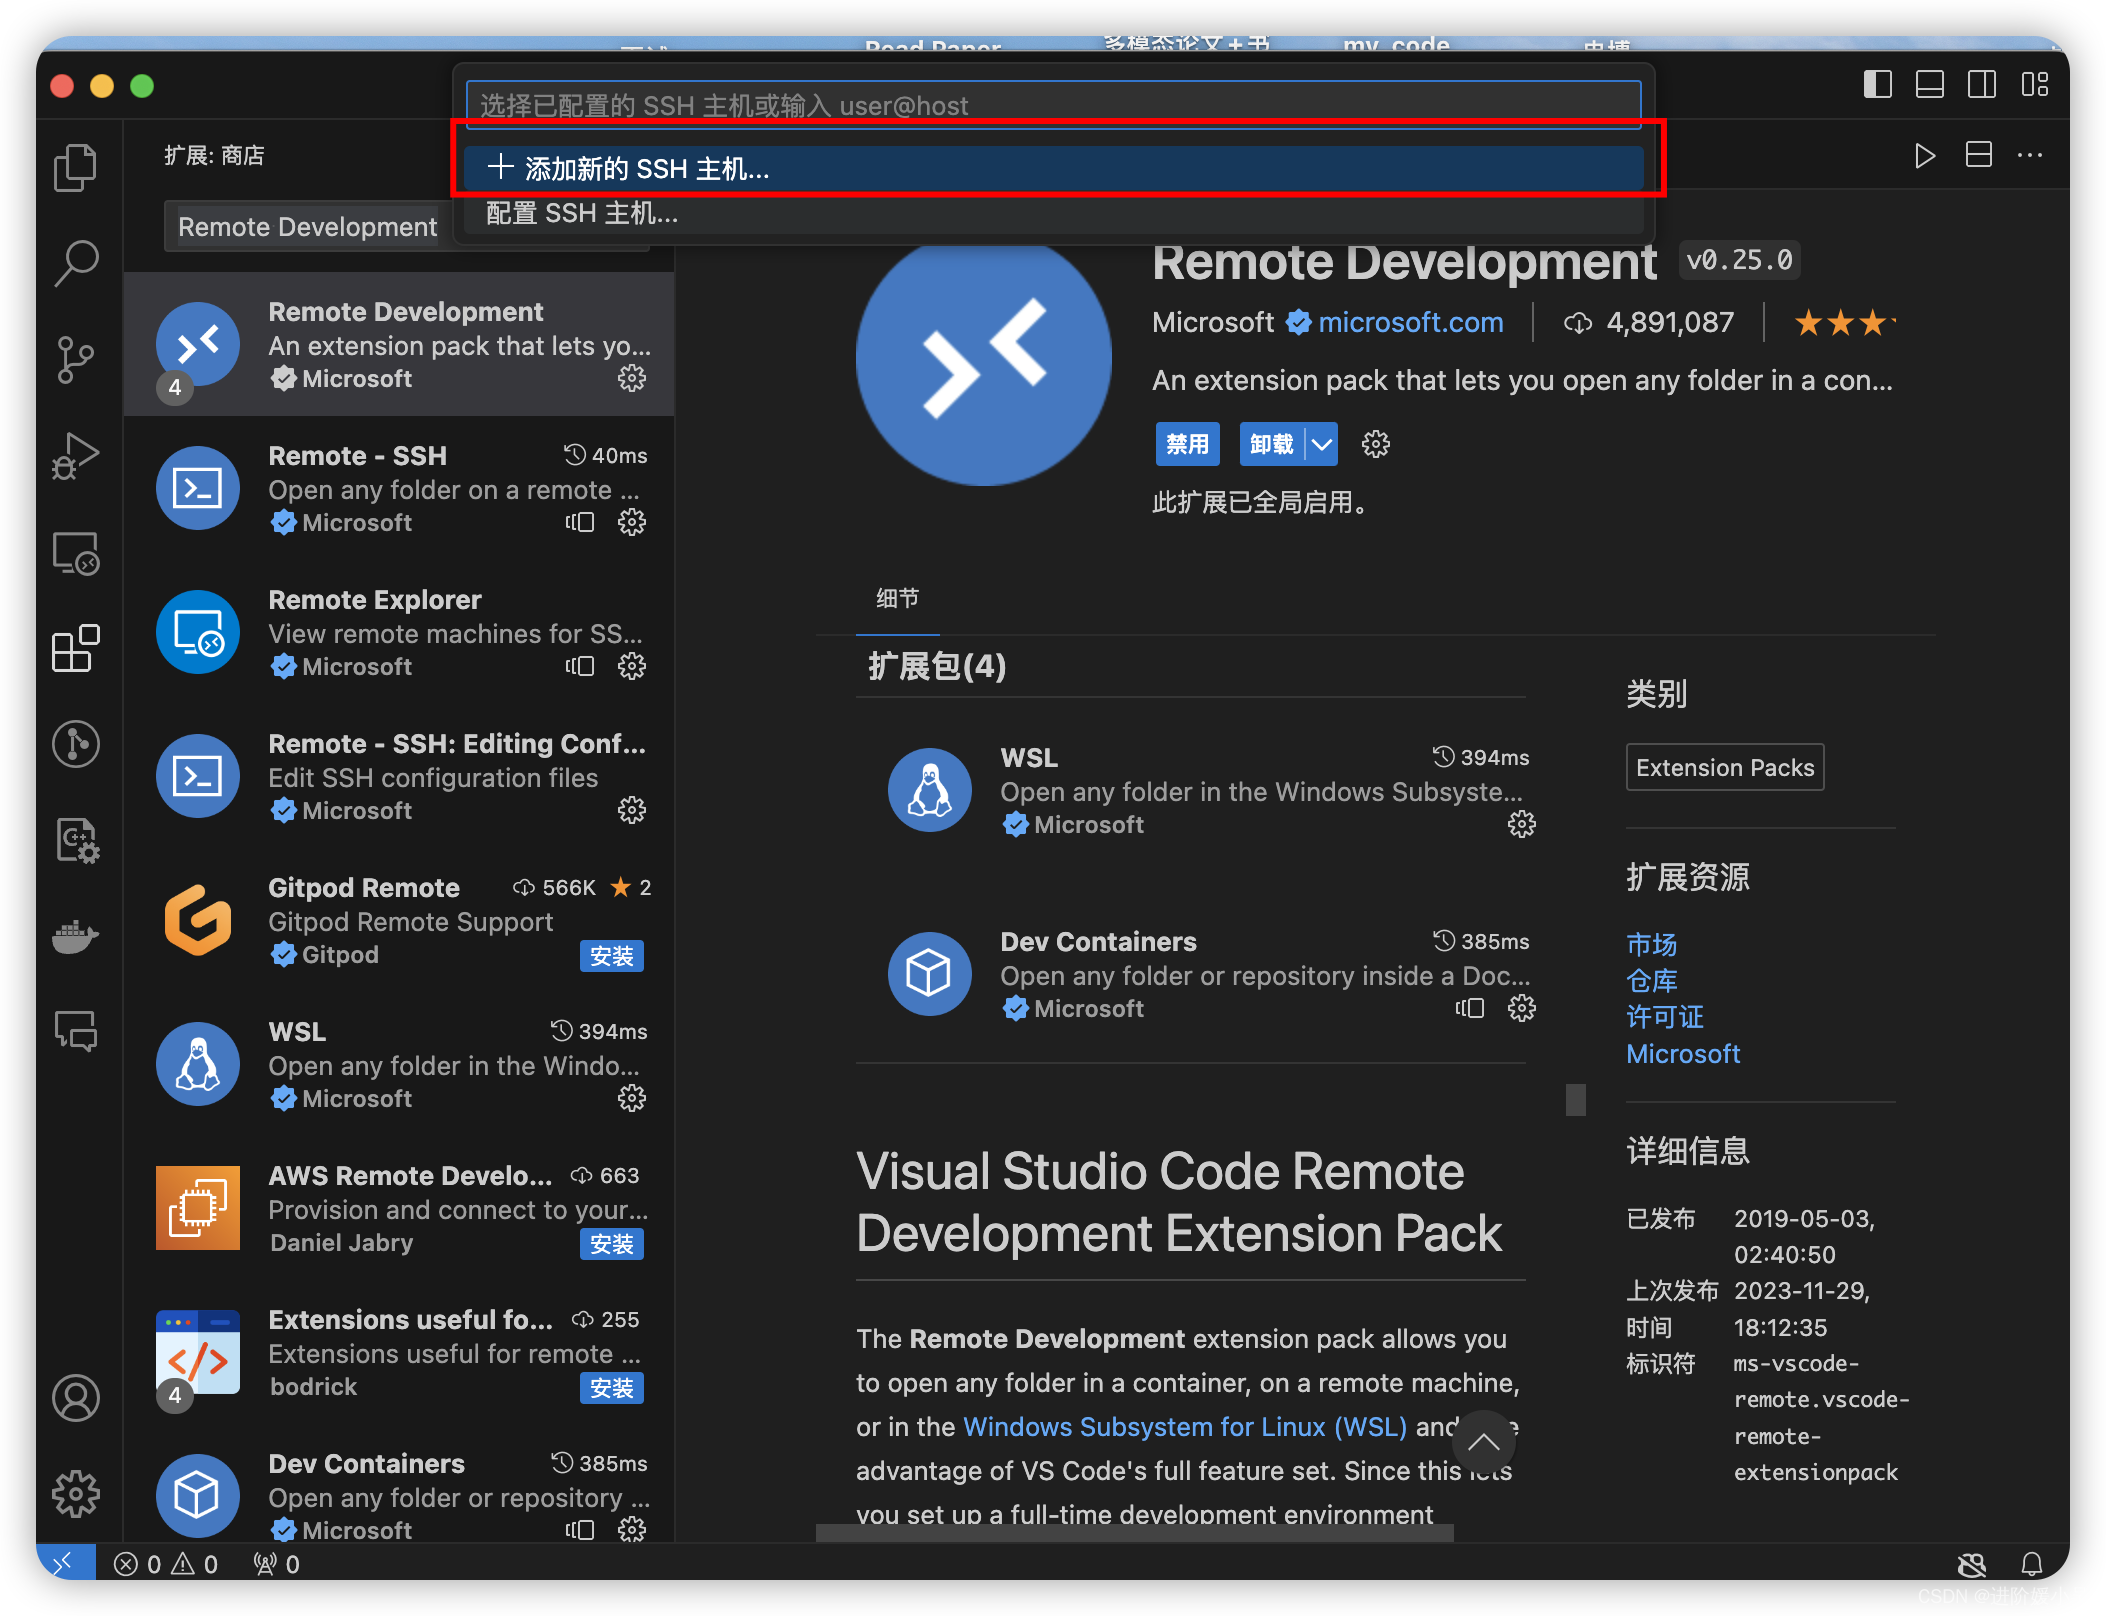Viewport: 2106px width, 1616px height.
Task: Open gear for Dev Containers in extension pack
Action: 1521,1008
